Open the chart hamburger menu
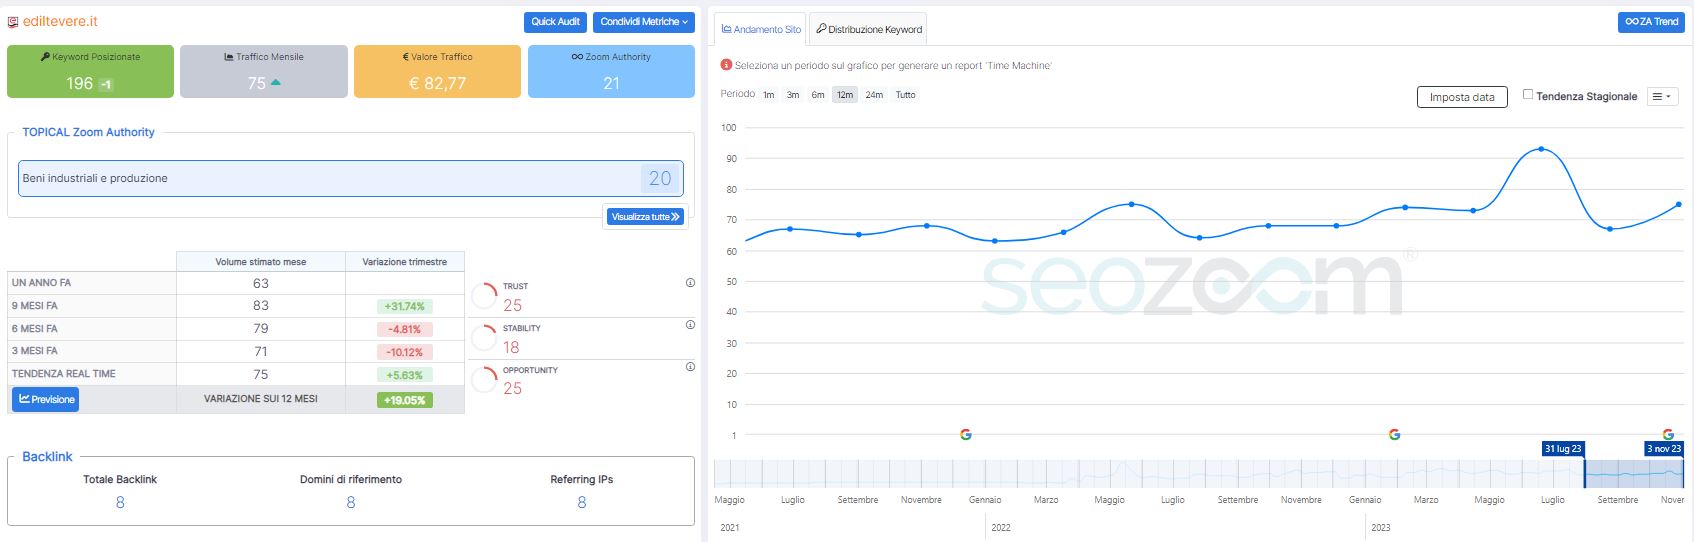1694x542 pixels. (1662, 97)
